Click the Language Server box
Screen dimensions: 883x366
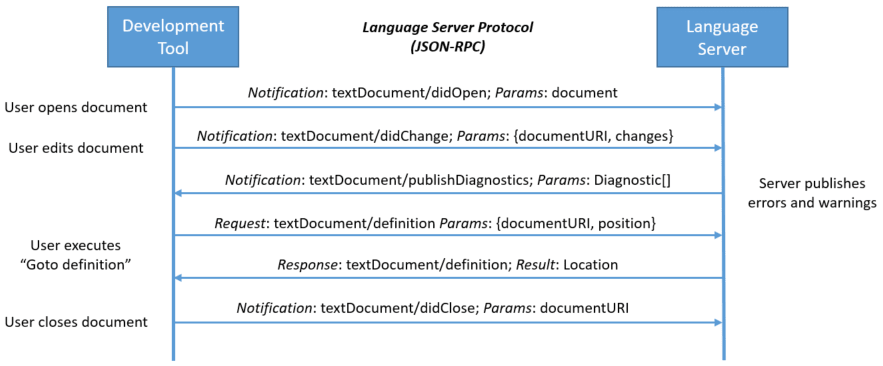point(723,37)
